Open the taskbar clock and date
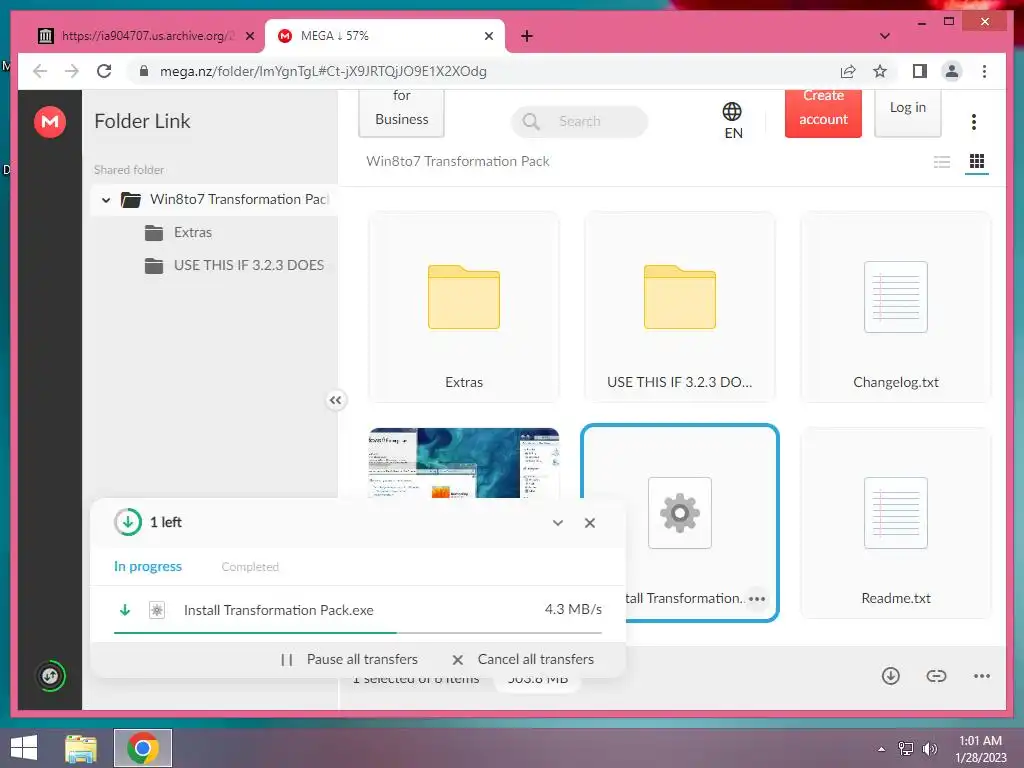This screenshot has width=1024, height=768. (981, 749)
